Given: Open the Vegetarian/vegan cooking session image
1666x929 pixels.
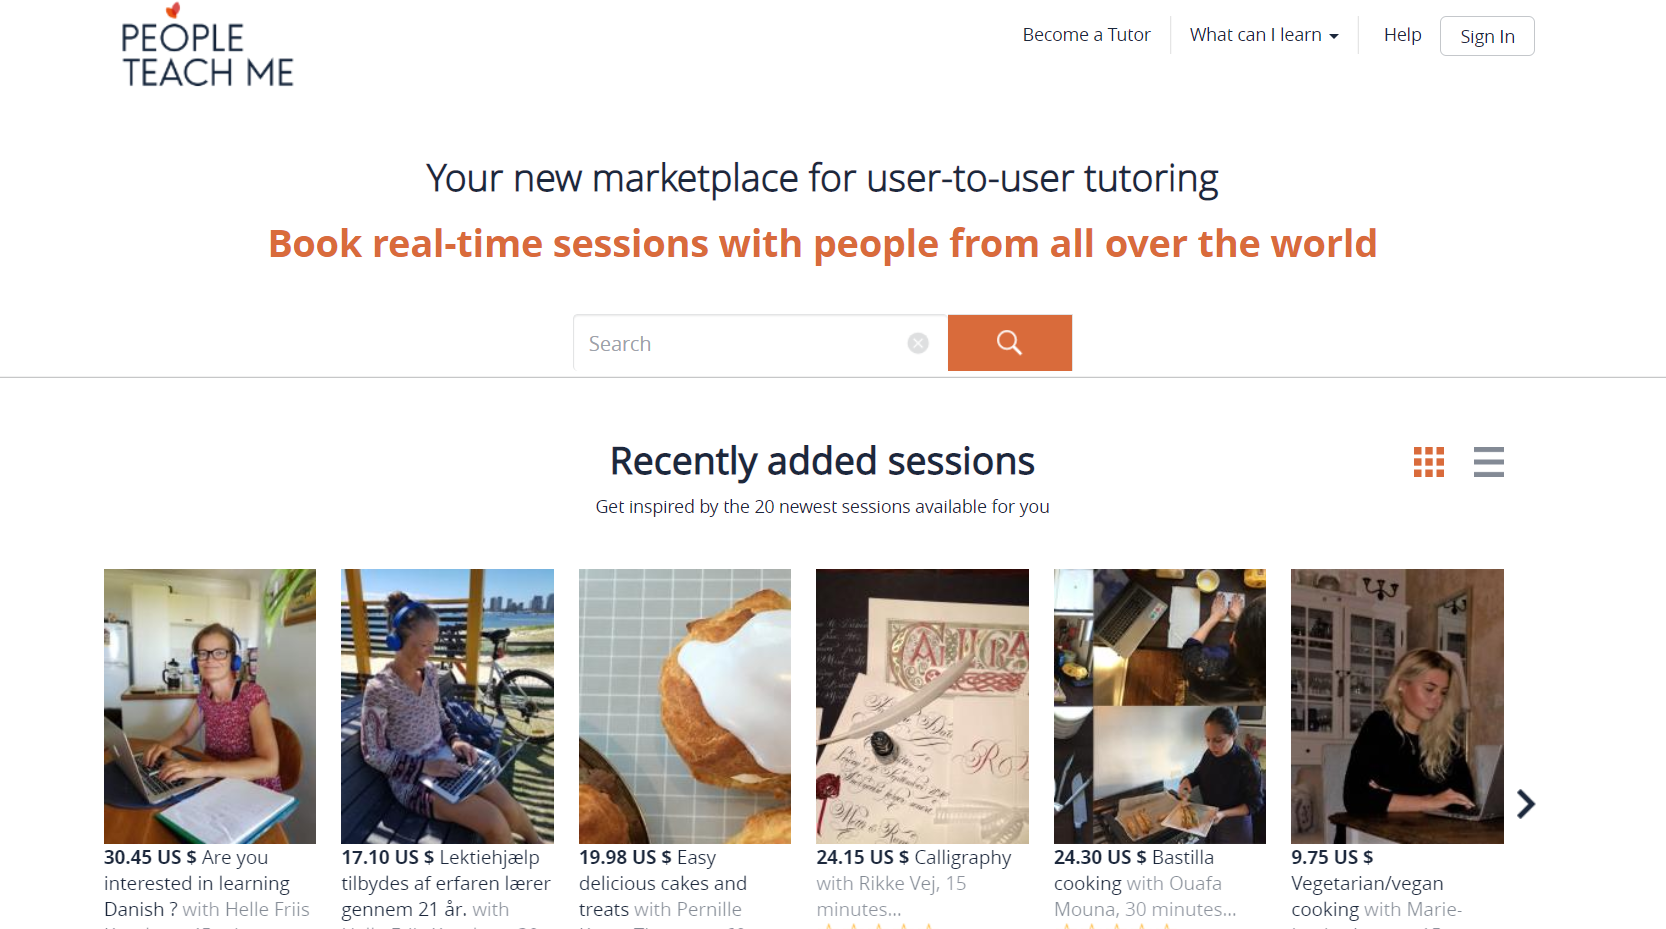Looking at the screenshot, I should click(1397, 706).
